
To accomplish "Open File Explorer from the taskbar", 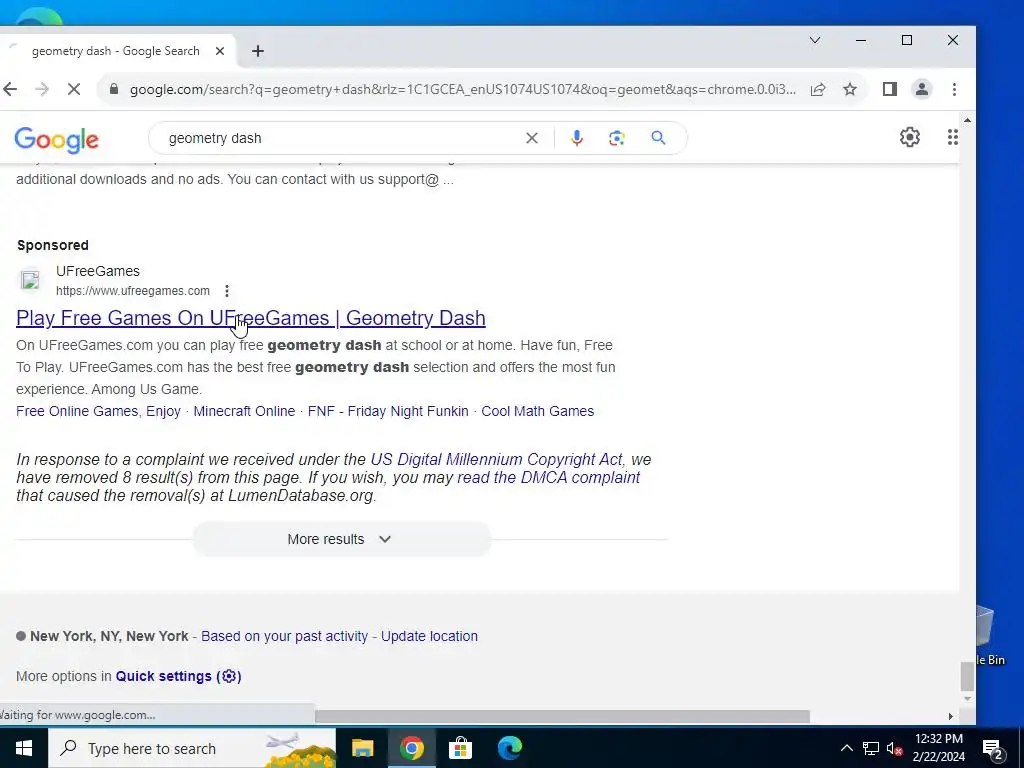I will tap(362, 748).
